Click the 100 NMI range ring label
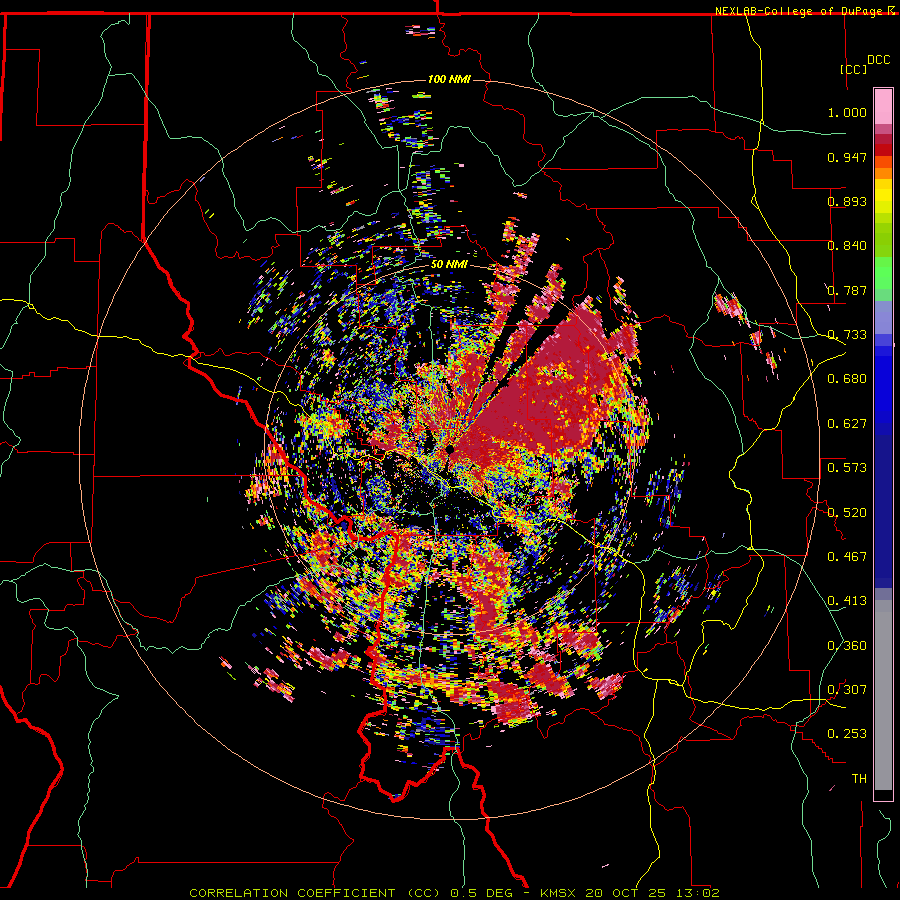 click(449, 79)
